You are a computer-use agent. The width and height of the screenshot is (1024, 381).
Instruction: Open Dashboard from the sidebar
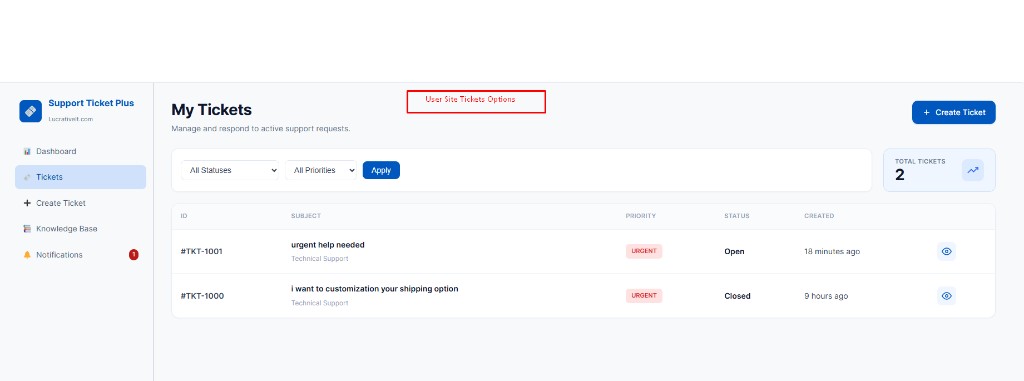pyautogui.click(x=80, y=152)
